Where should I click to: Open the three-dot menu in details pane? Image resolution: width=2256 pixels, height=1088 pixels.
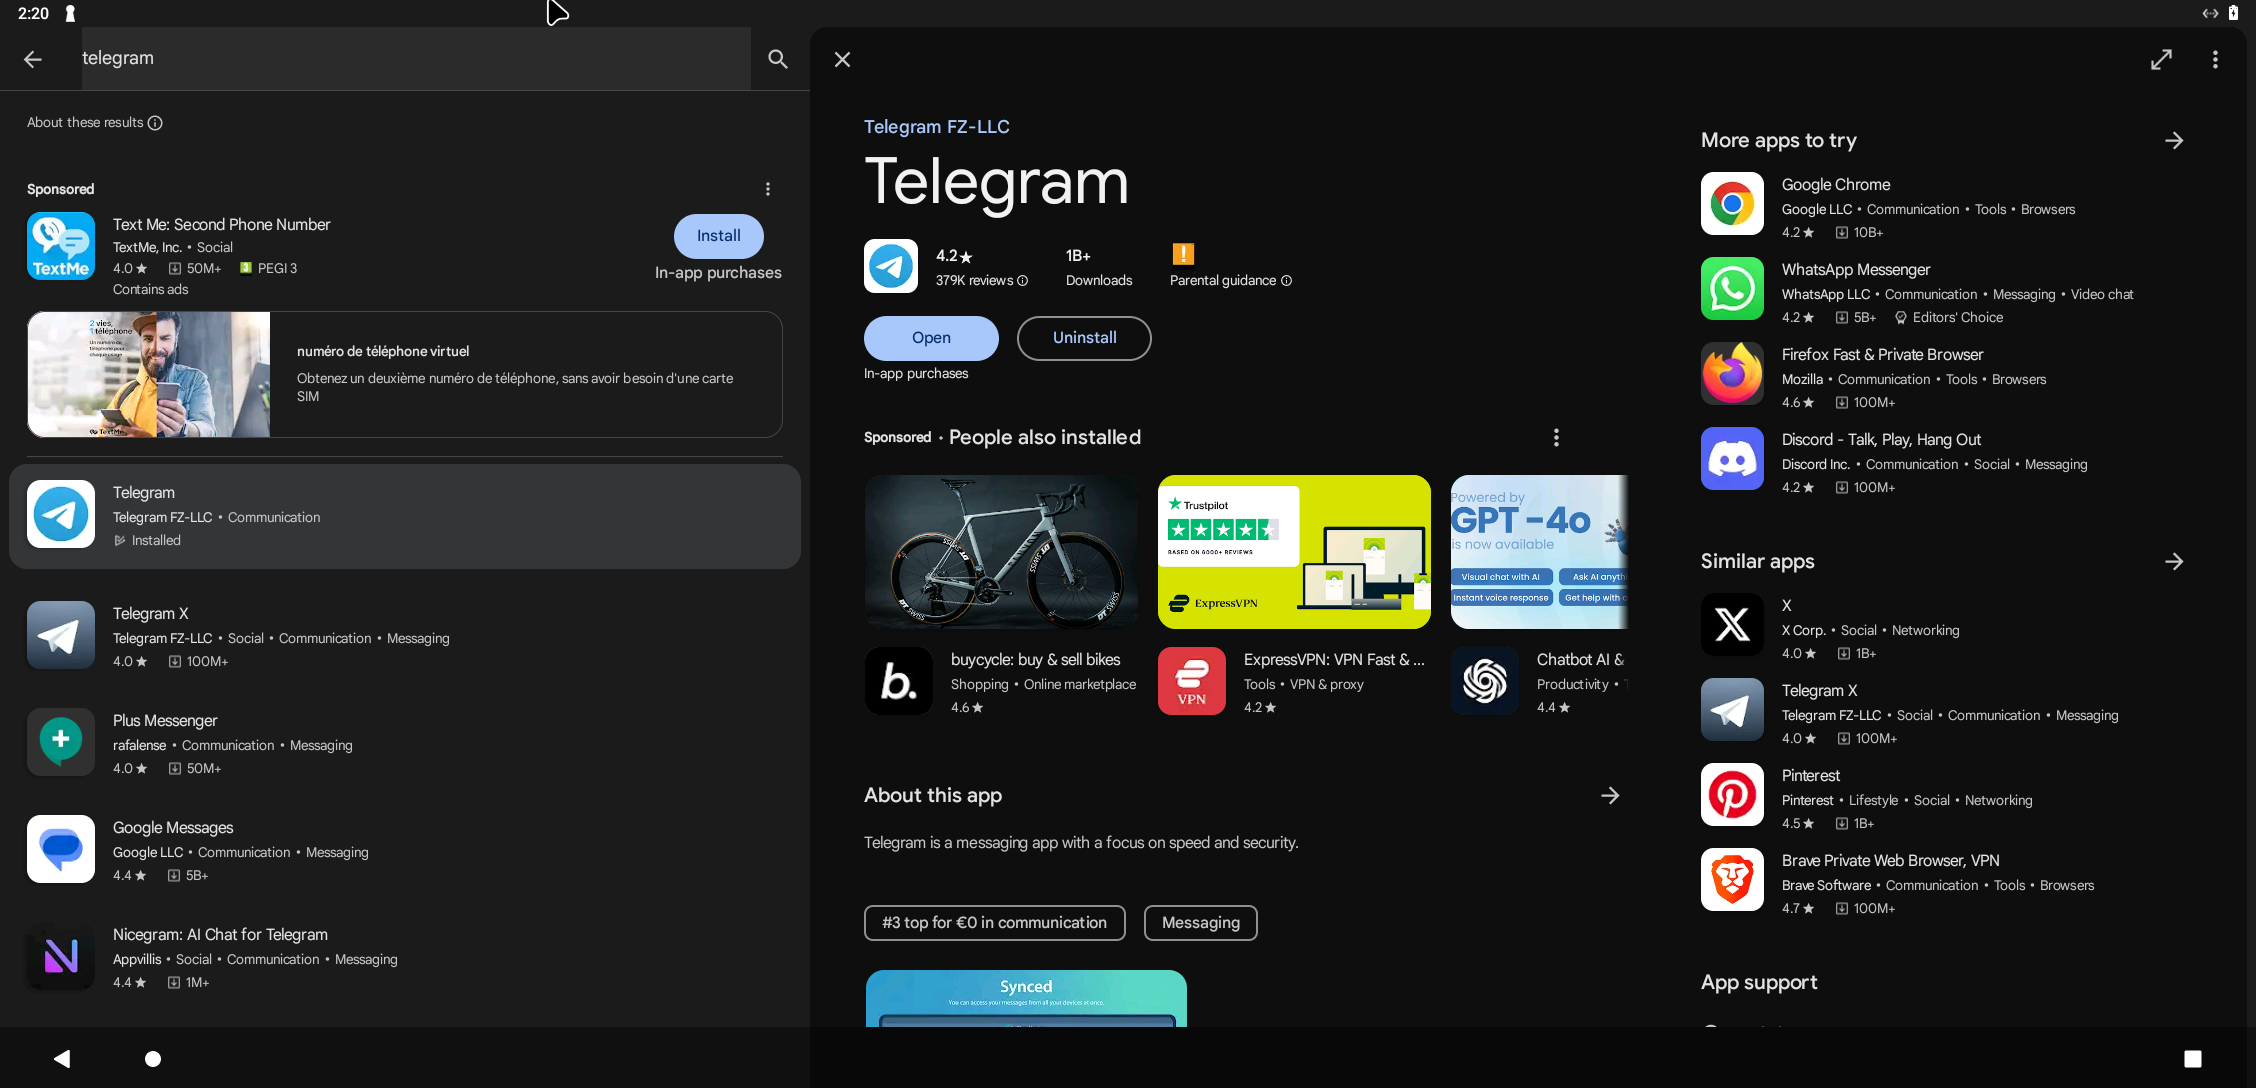(2215, 59)
